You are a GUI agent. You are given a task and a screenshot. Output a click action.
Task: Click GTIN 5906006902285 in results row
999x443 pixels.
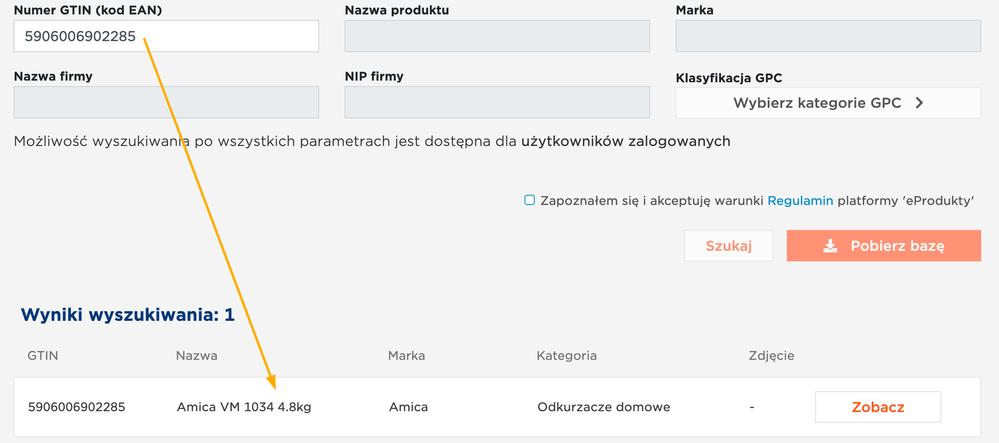tap(77, 407)
